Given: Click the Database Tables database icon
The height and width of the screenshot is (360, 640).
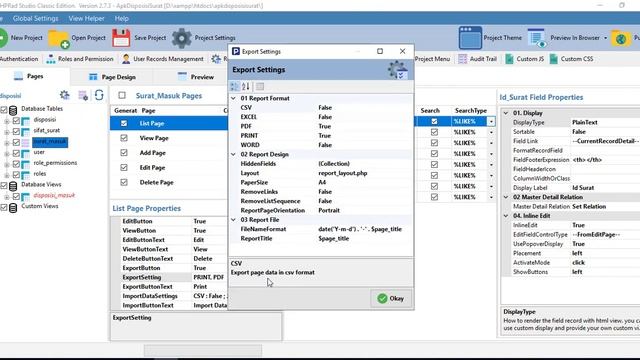Looking at the screenshot, I should 13,110.
